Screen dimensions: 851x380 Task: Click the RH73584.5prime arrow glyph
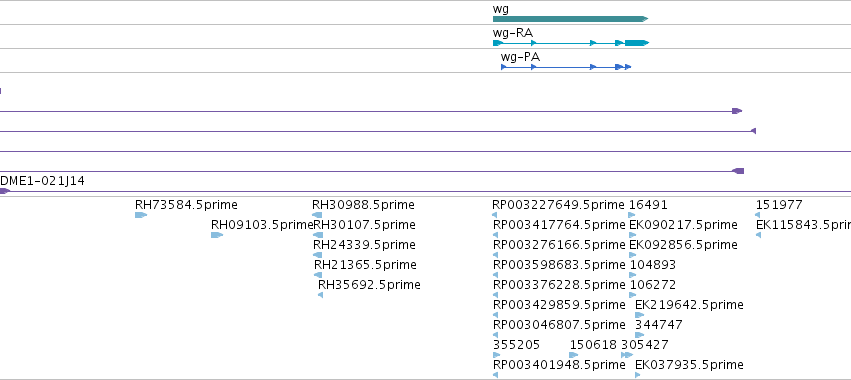coord(141,215)
